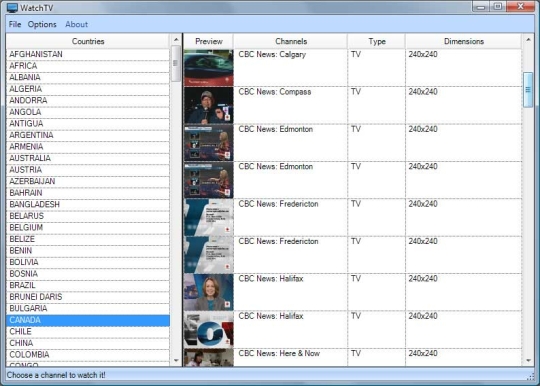Open CBC News: Compass preview thumbnail
This screenshot has width=540, height=386.
point(209,105)
